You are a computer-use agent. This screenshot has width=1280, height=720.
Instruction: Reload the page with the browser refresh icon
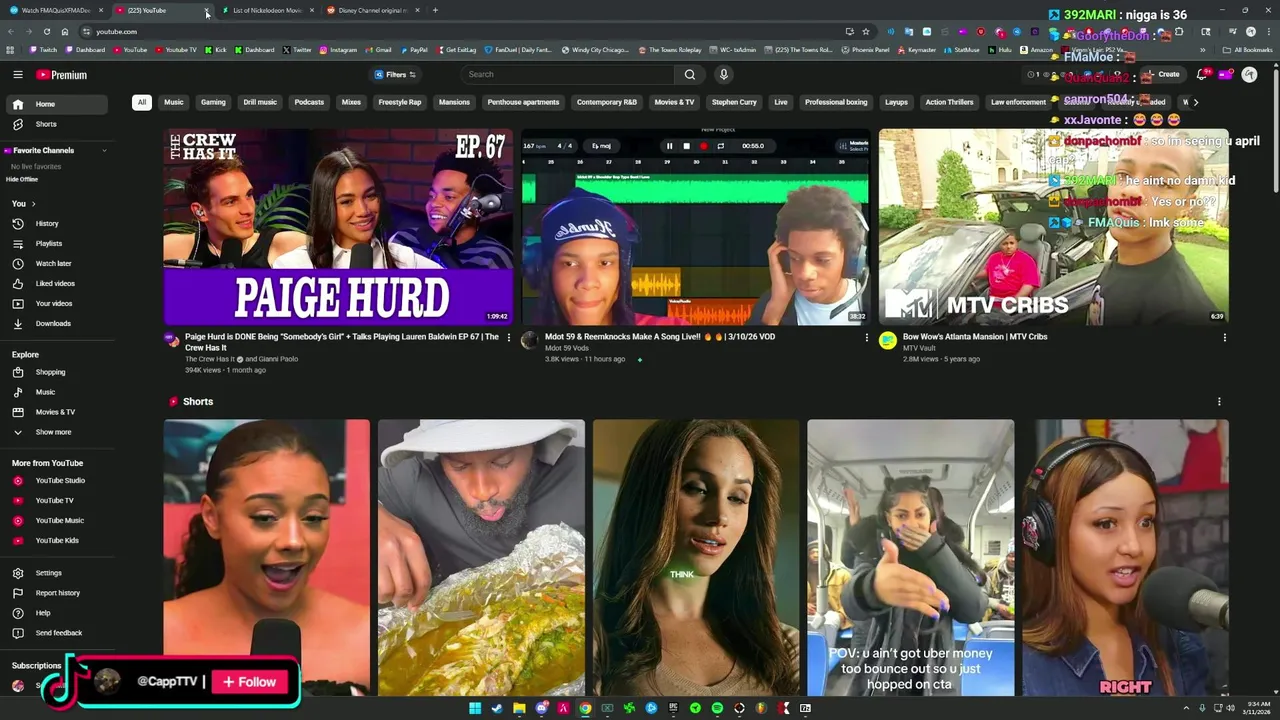point(46,31)
